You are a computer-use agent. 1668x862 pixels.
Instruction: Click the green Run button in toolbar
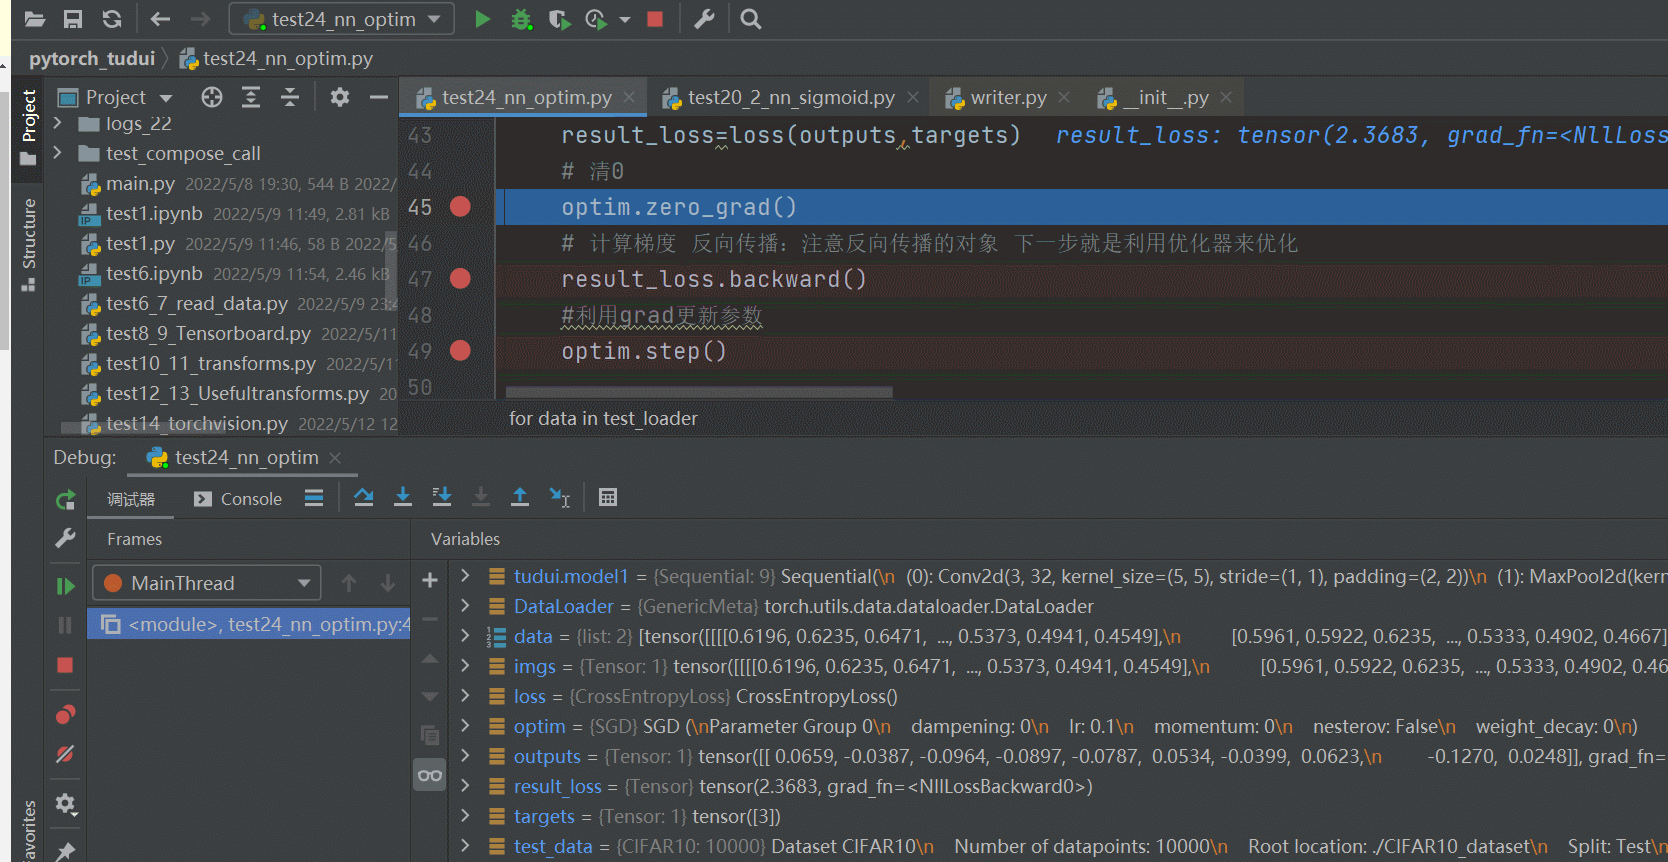click(x=482, y=19)
